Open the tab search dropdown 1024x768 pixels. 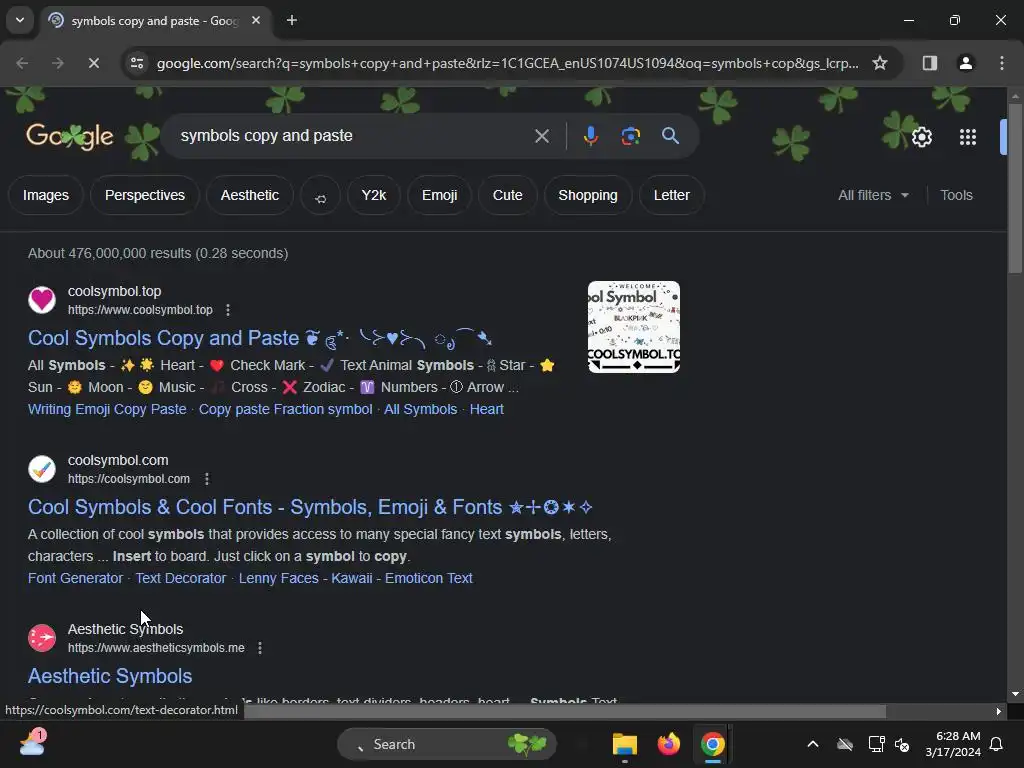(x=20, y=20)
